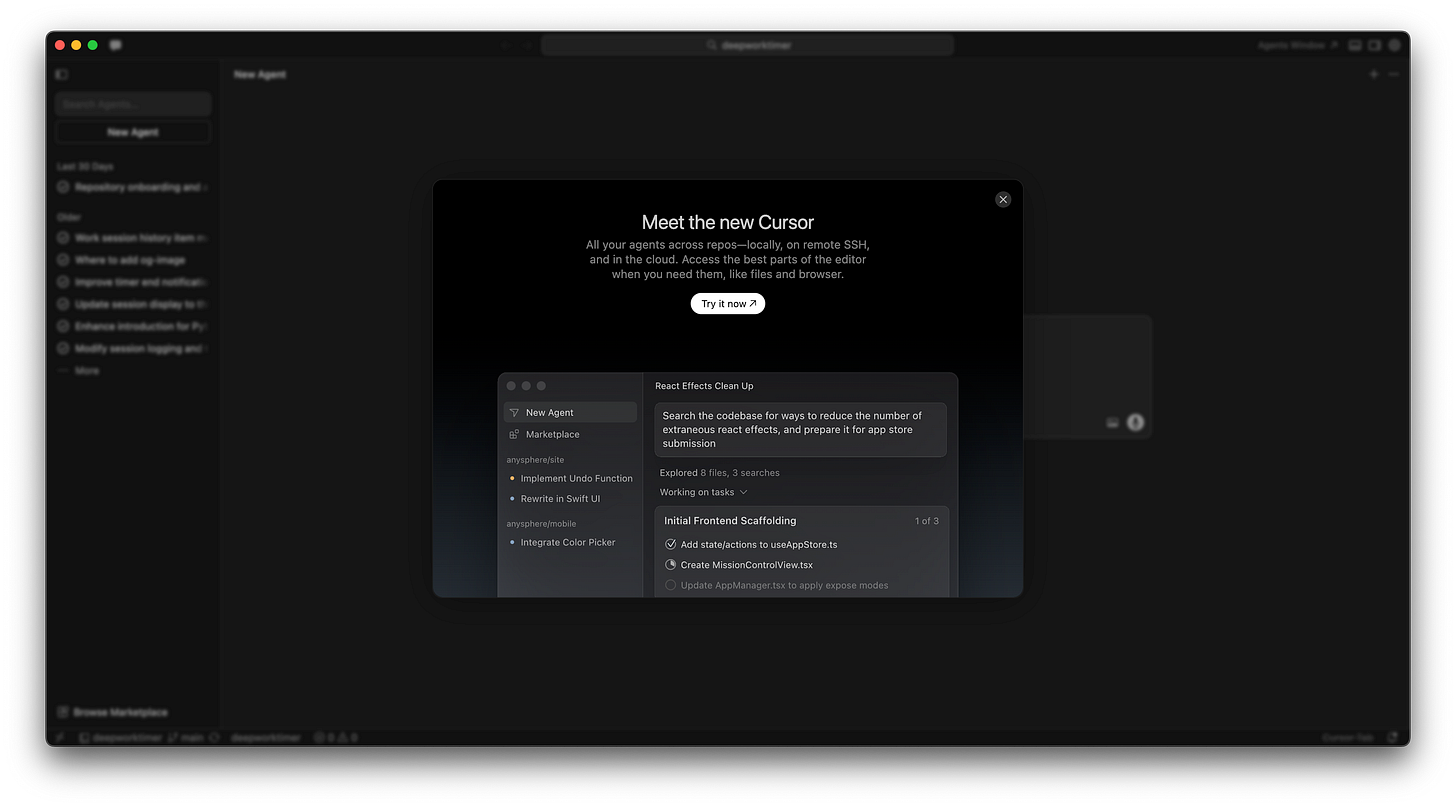Click the Explored 8 files, 3 searches text

coord(719,473)
